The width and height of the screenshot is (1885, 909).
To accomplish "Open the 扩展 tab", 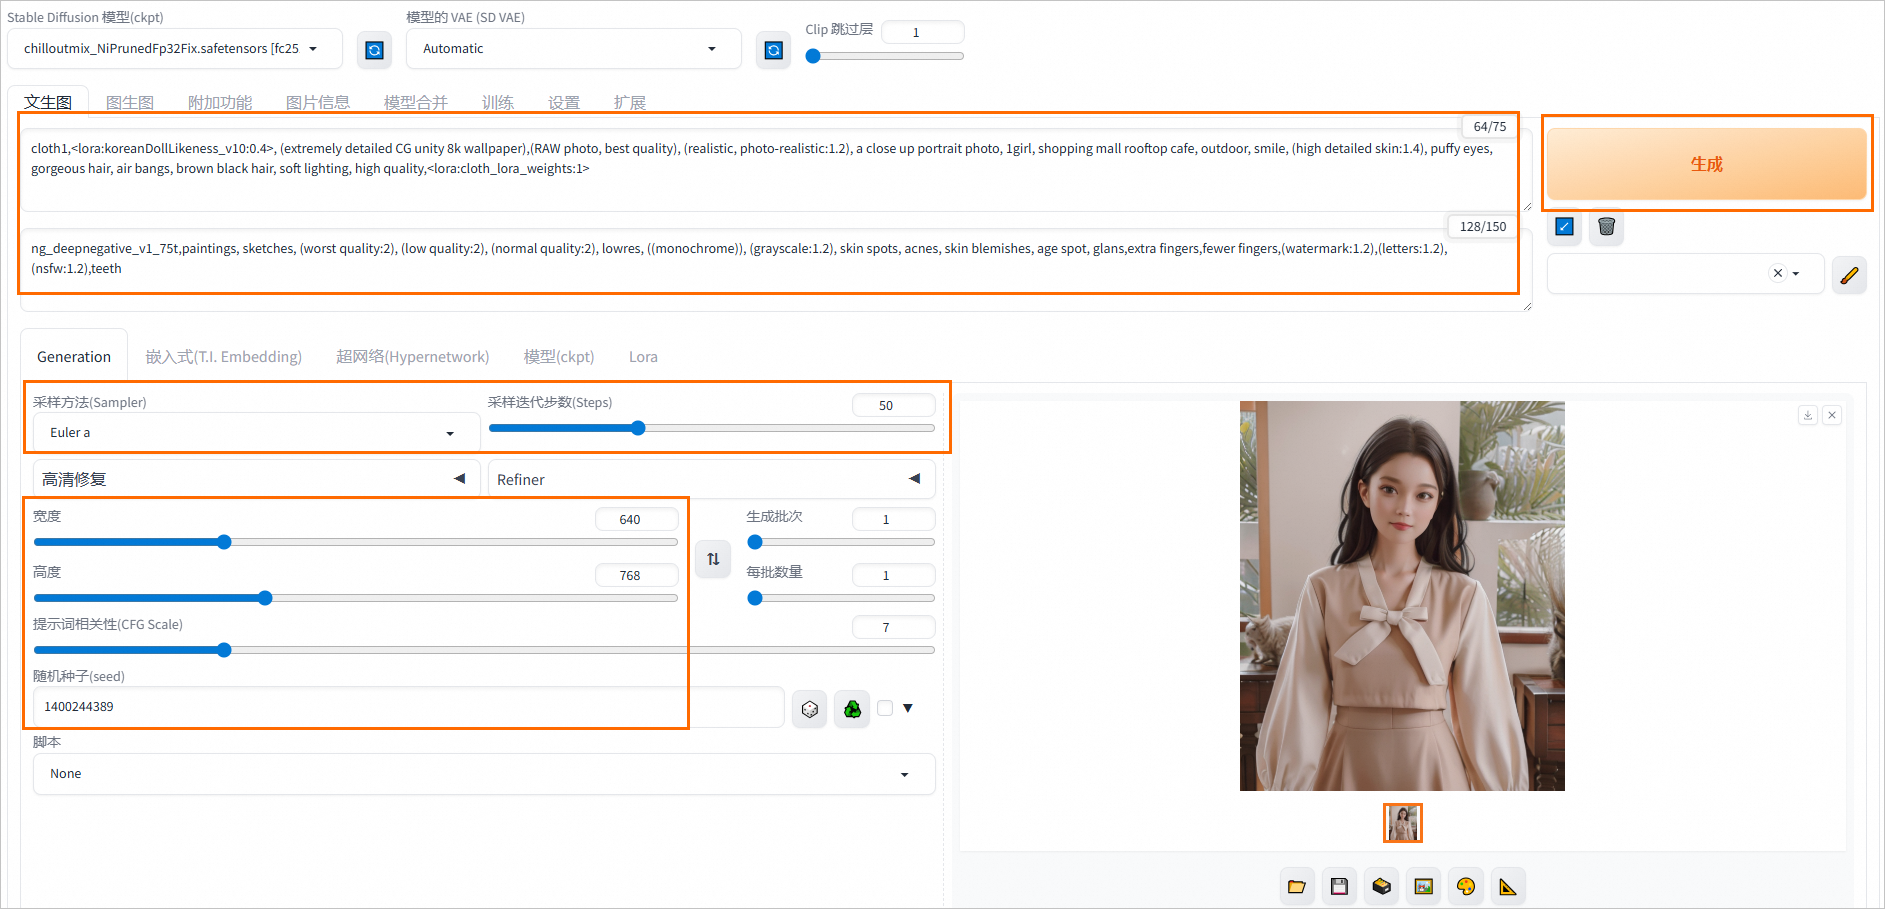I will coord(630,102).
